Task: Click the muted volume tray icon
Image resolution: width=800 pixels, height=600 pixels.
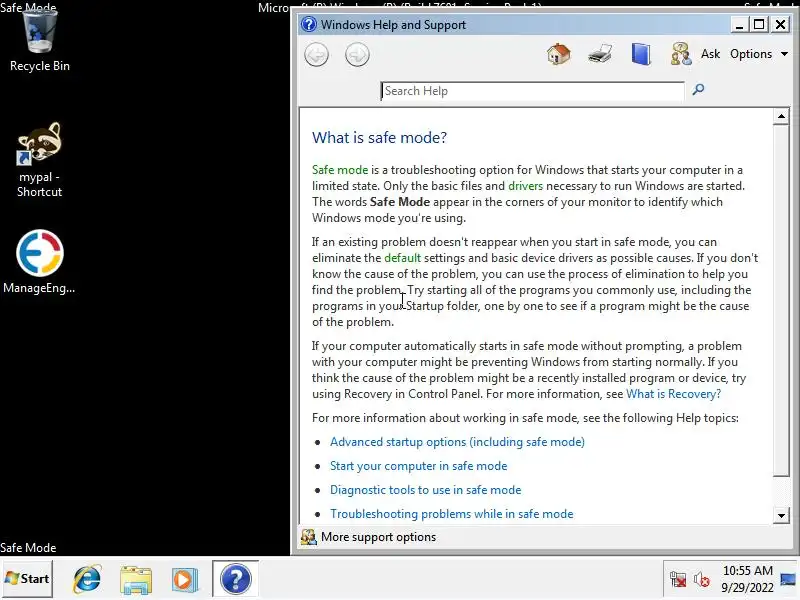Action: click(x=702, y=579)
